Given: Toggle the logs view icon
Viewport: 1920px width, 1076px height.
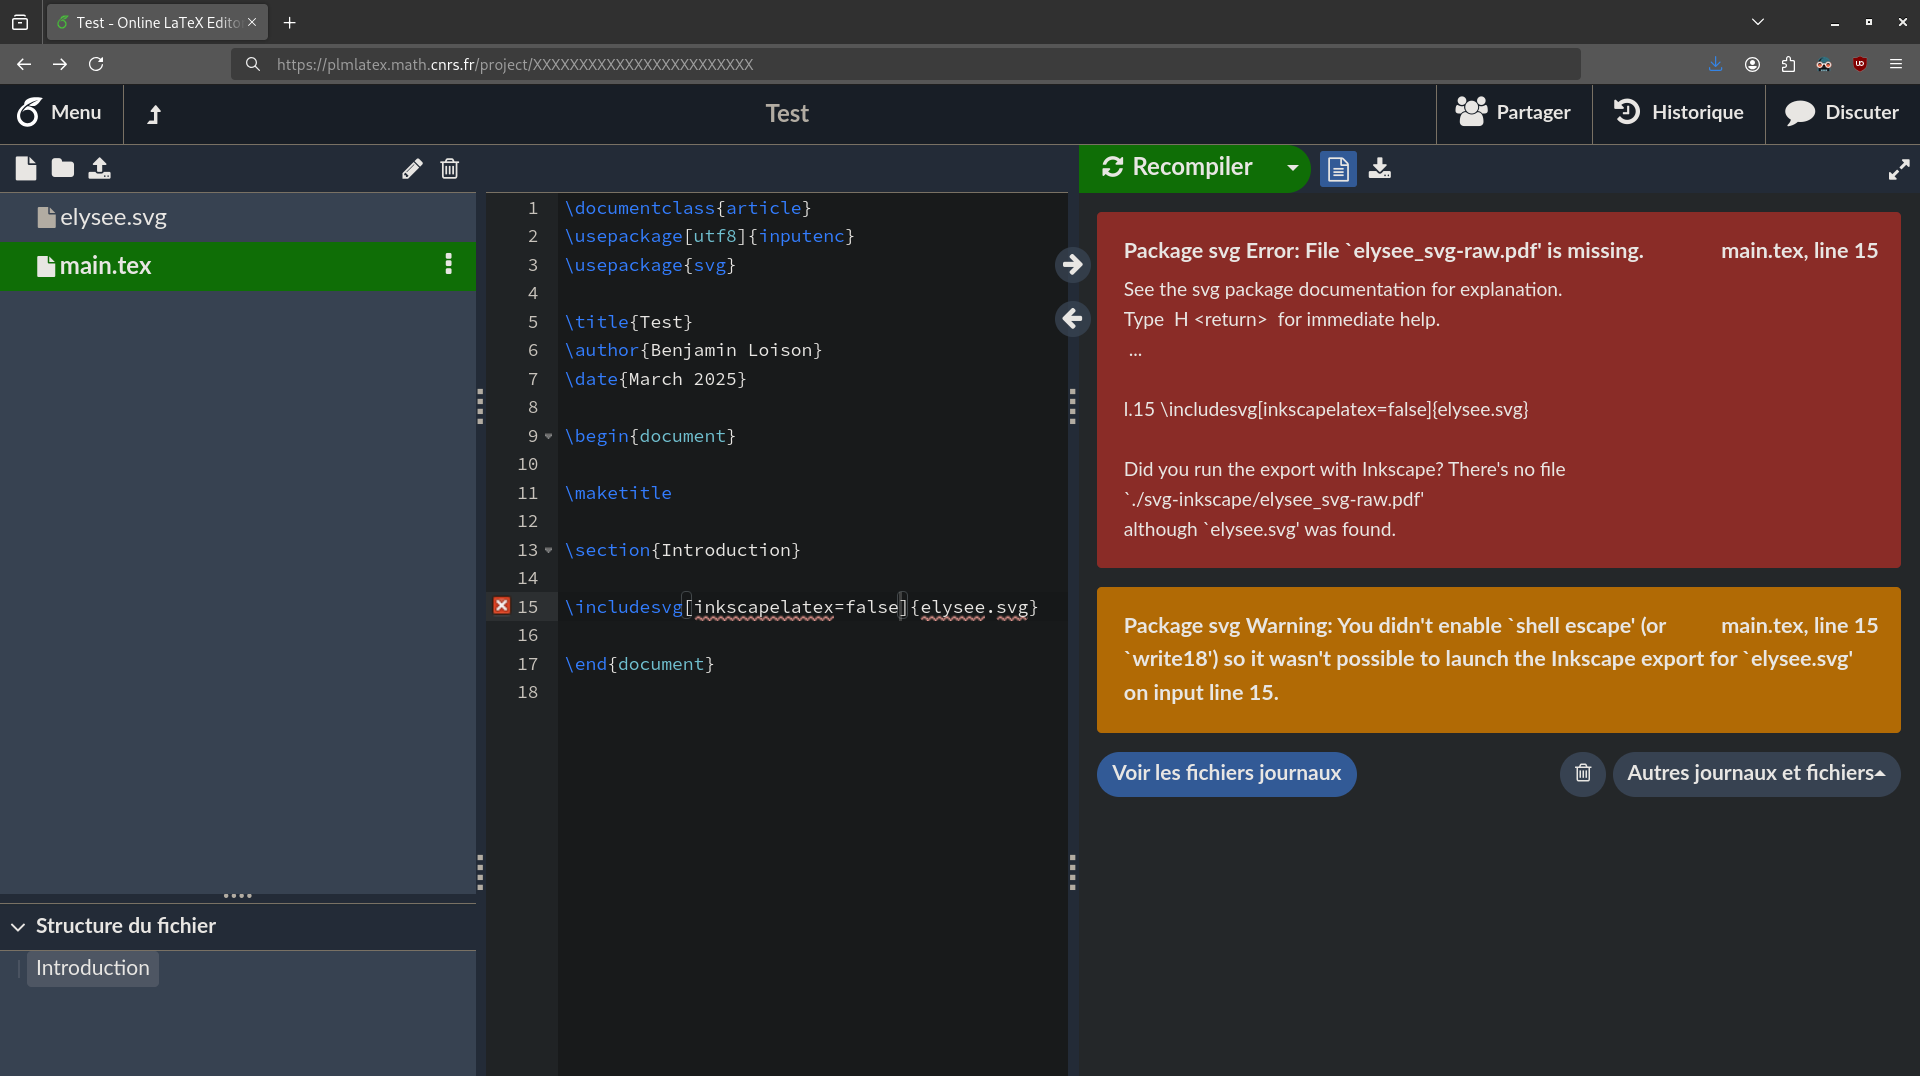Looking at the screenshot, I should pos(1338,169).
